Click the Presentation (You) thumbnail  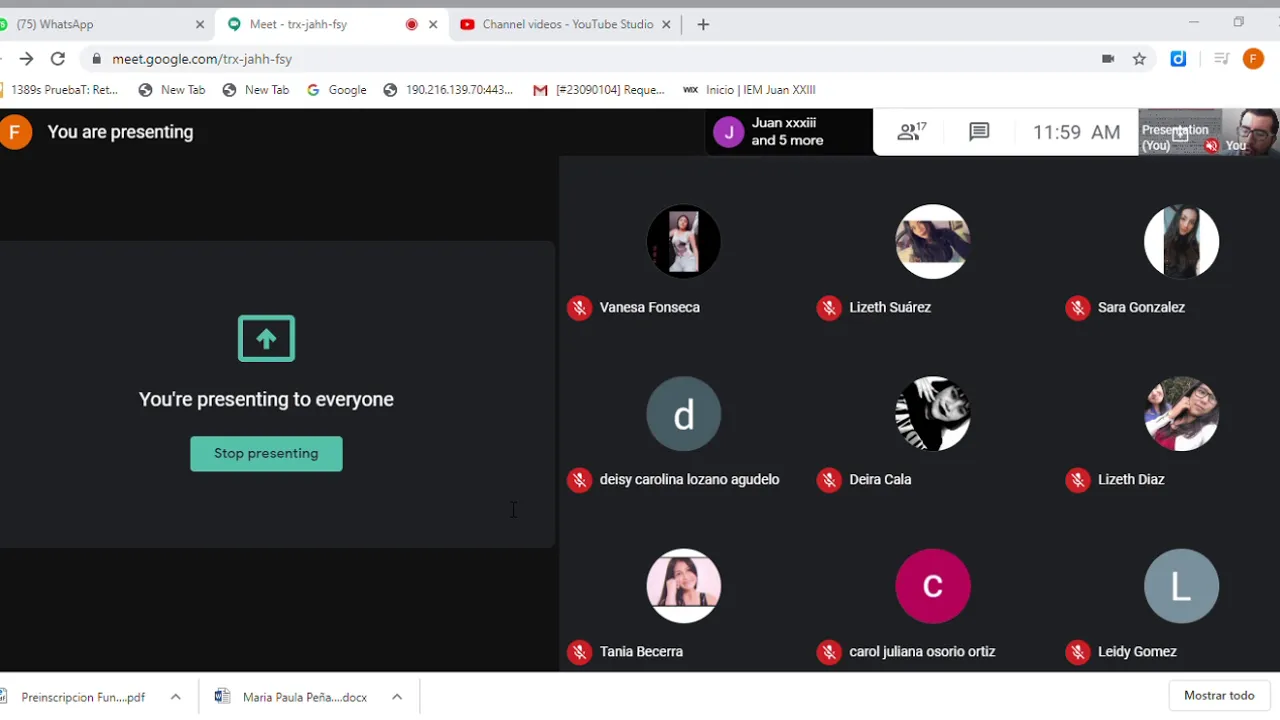1179,132
